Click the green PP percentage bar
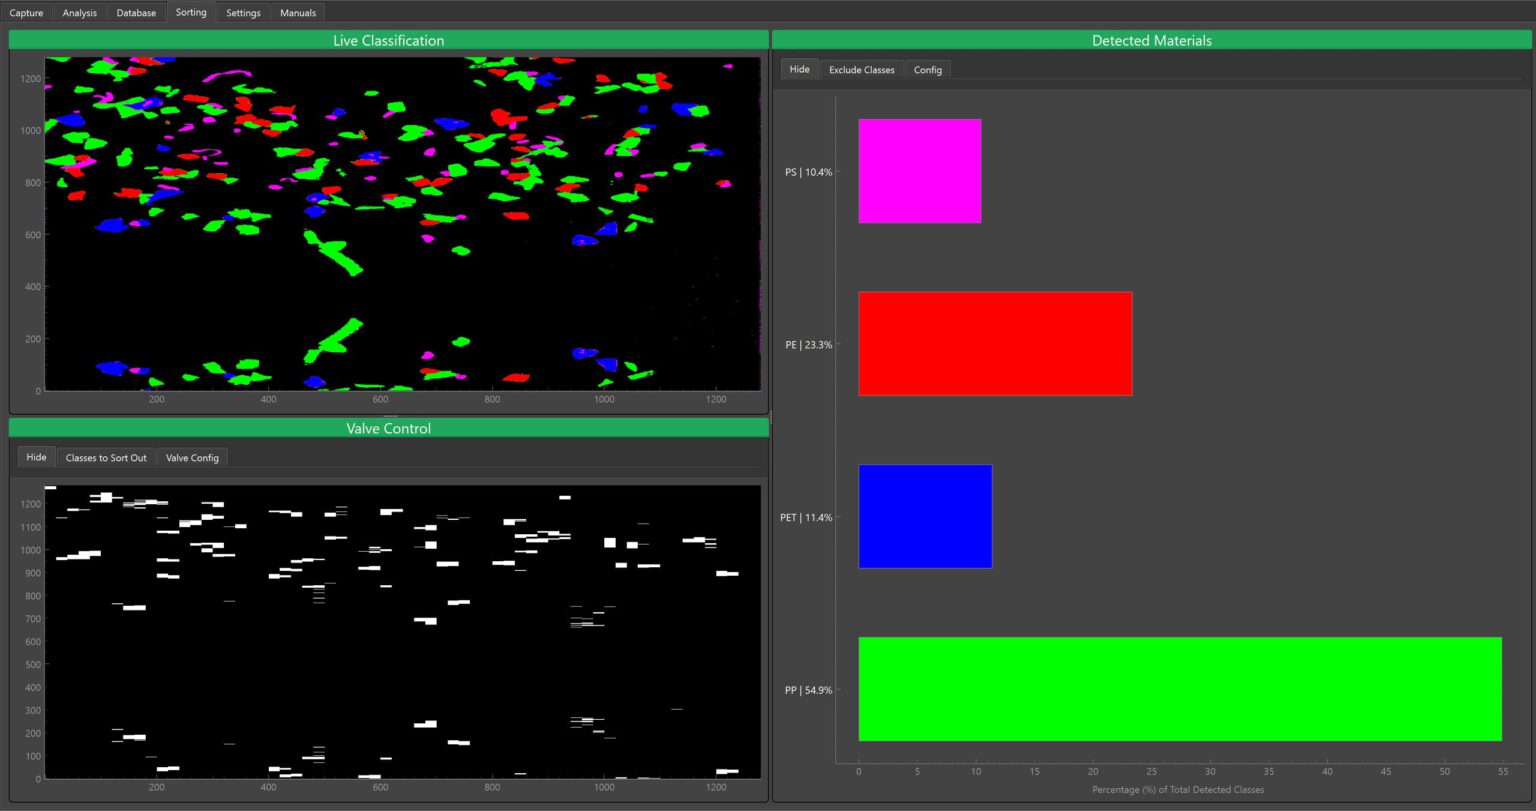This screenshot has height=811, width=1536. (1178, 689)
